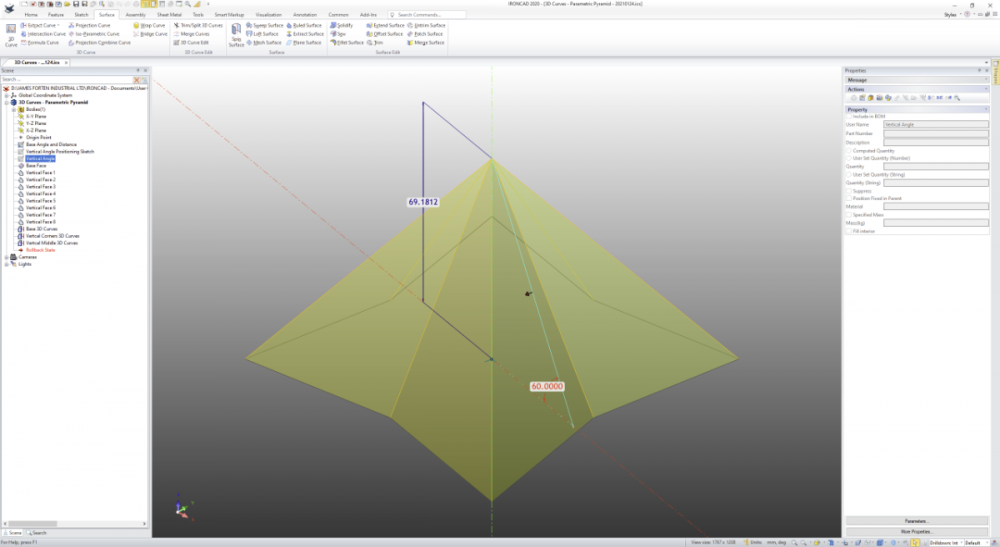Switch to the Visualization ribbon tab
Viewport: 1000px width, 547px height.
268,15
